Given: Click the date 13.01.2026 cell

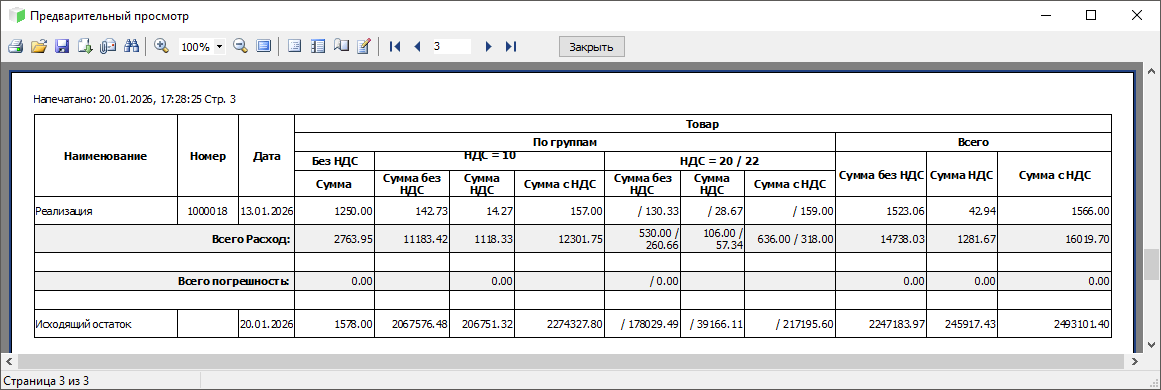Looking at the screenshot, I should click(267, 211).
